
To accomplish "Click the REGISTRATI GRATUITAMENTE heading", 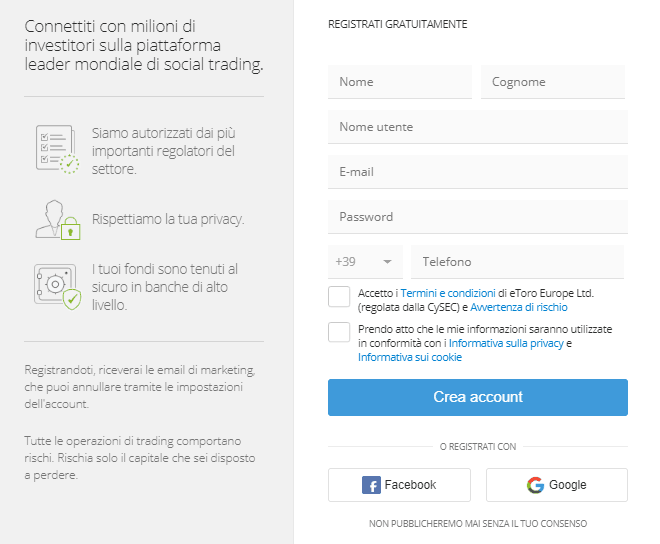I will point(397,24).
